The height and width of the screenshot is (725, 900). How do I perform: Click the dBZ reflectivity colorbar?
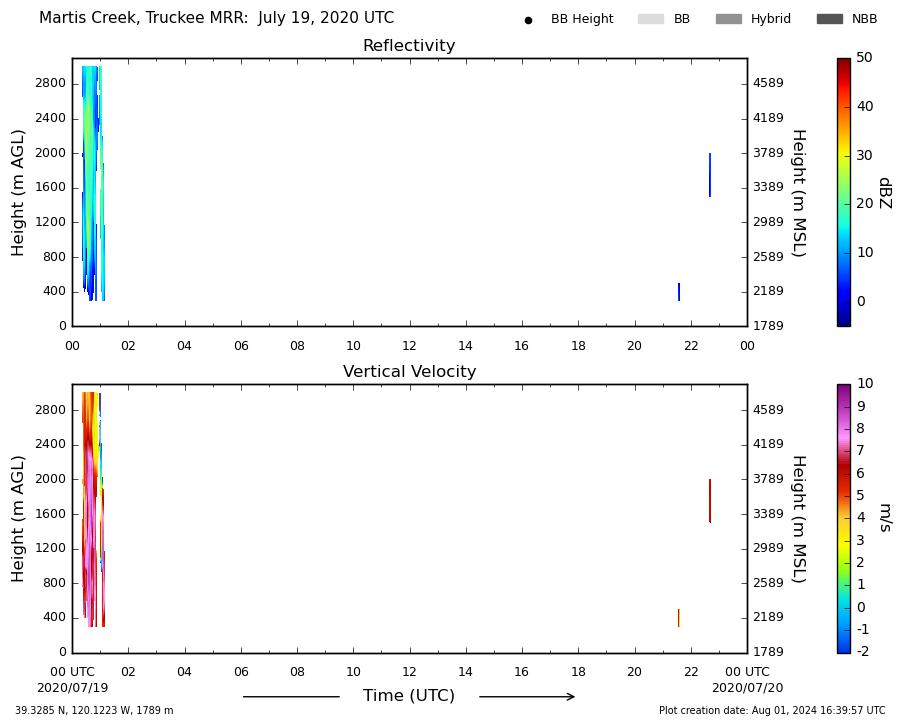pos(844,192)
